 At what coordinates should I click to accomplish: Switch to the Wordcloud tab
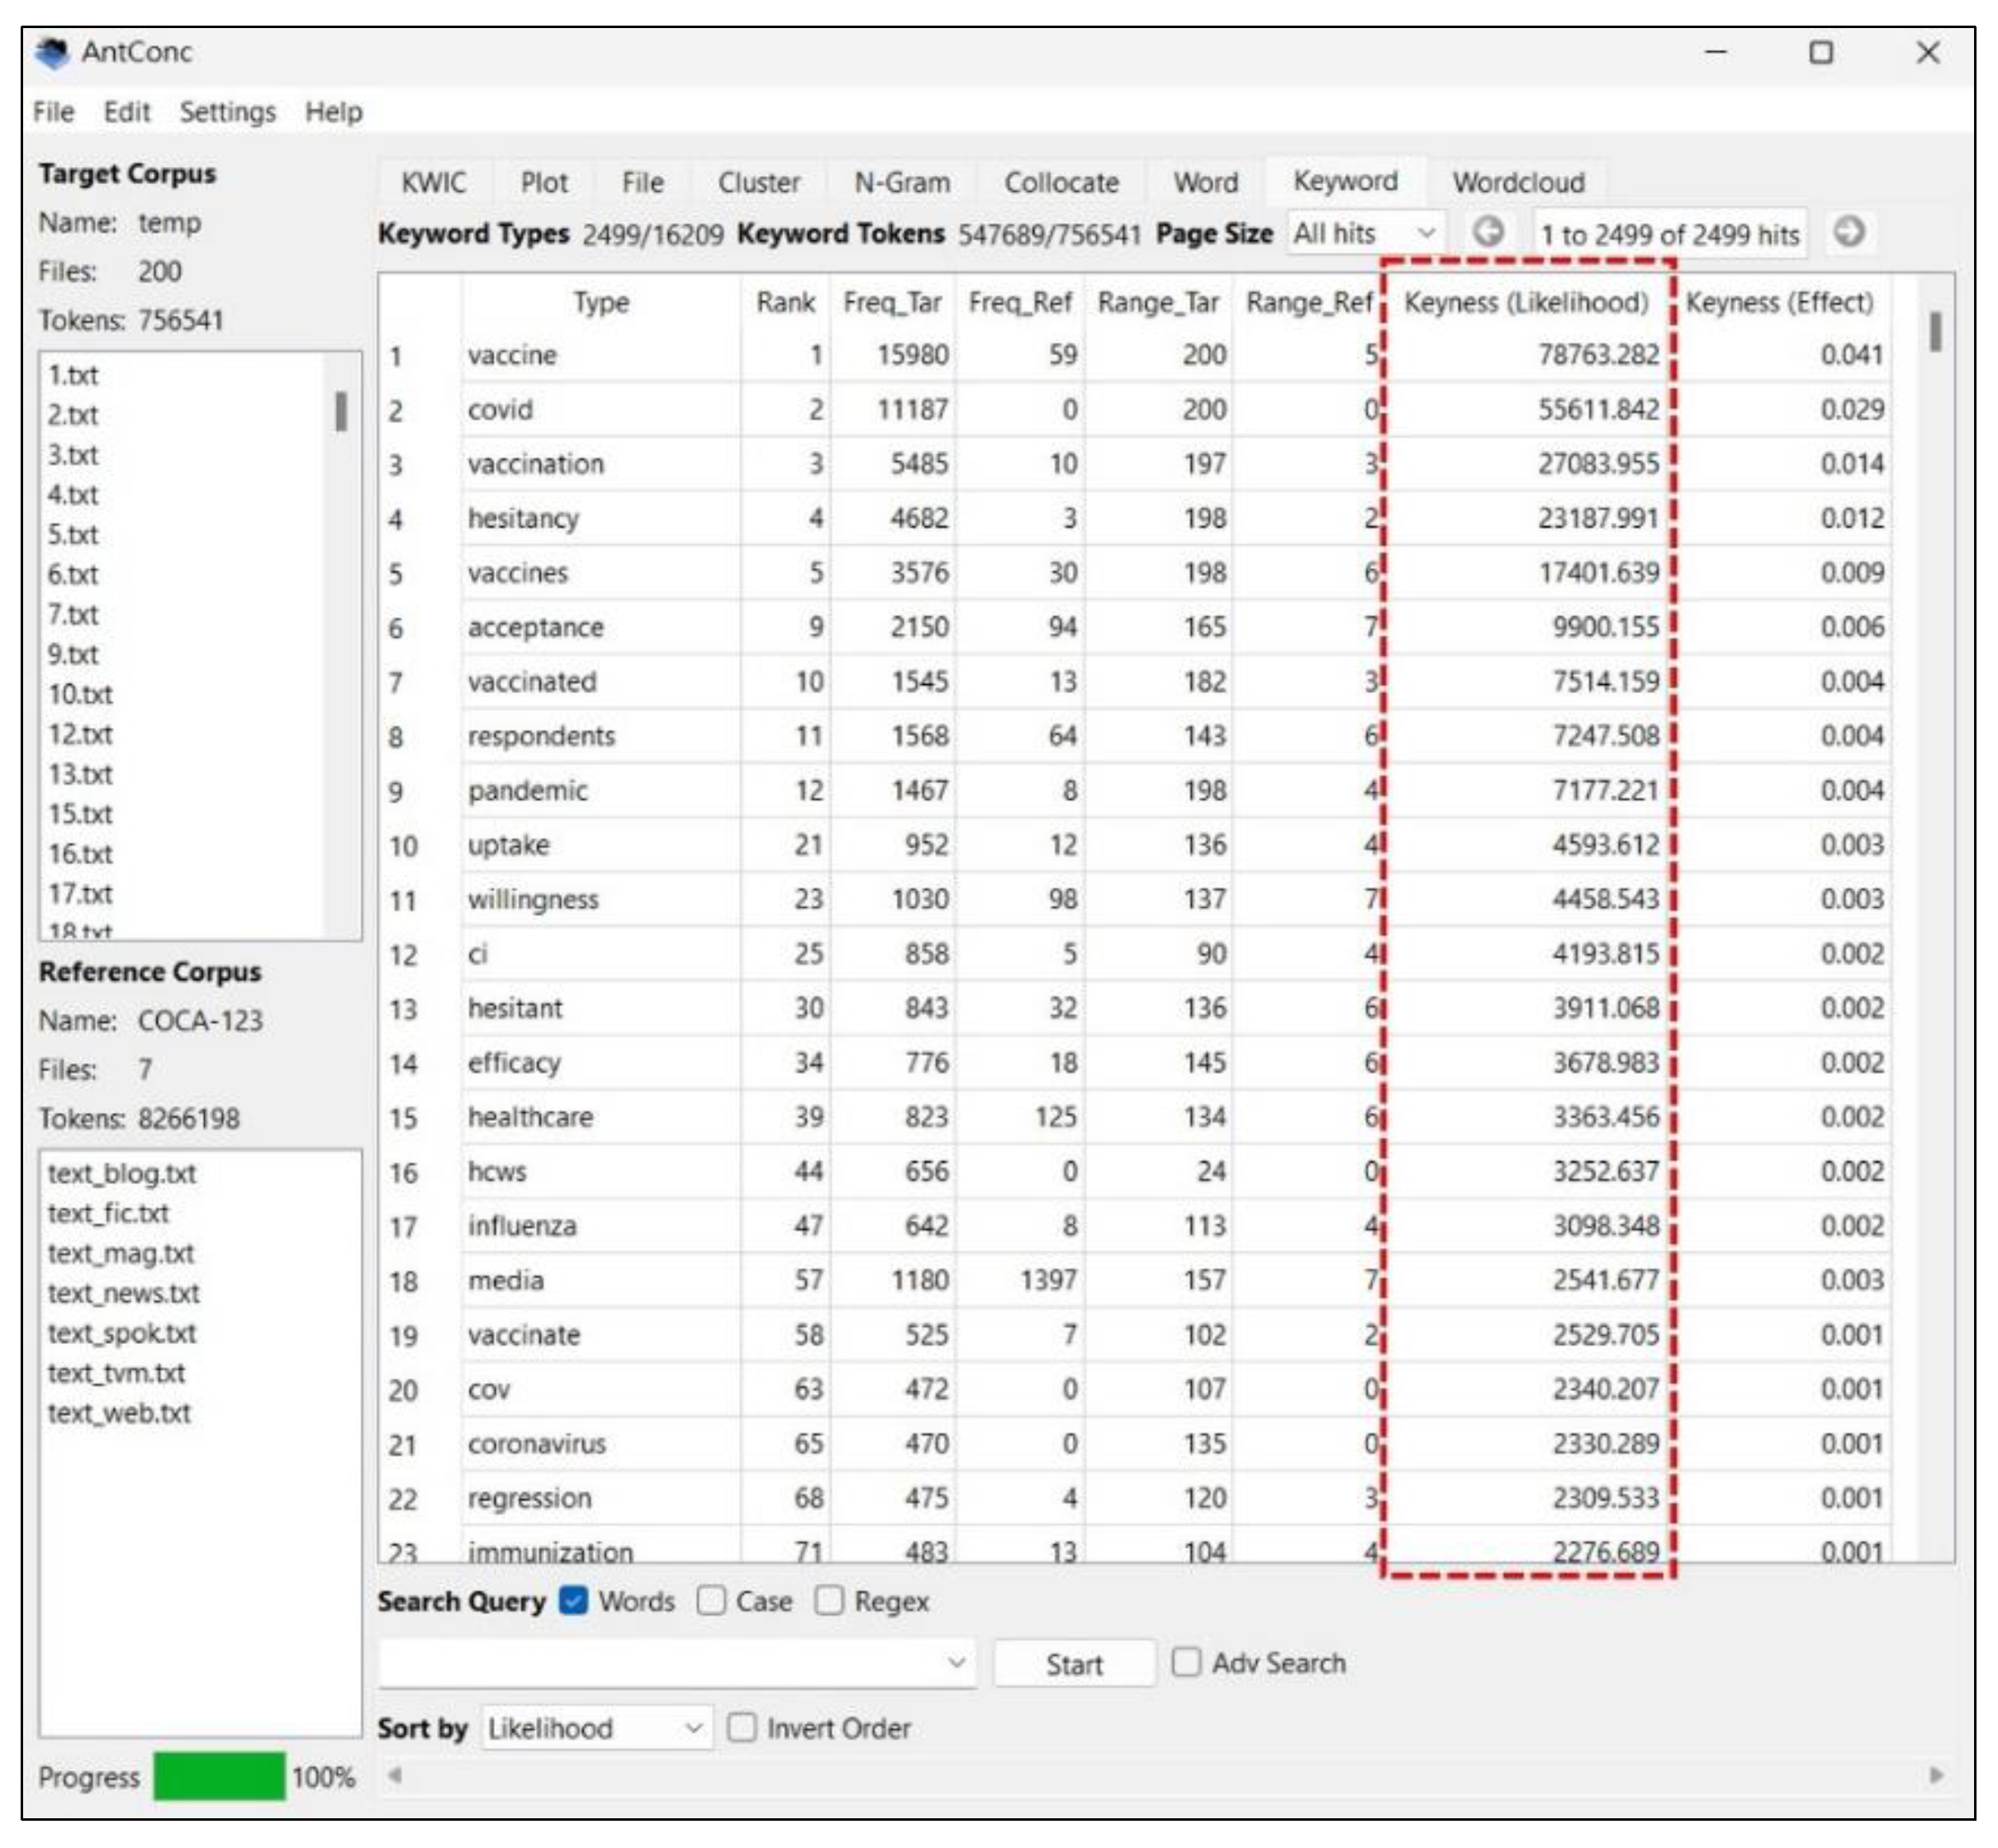(1518, 182)
